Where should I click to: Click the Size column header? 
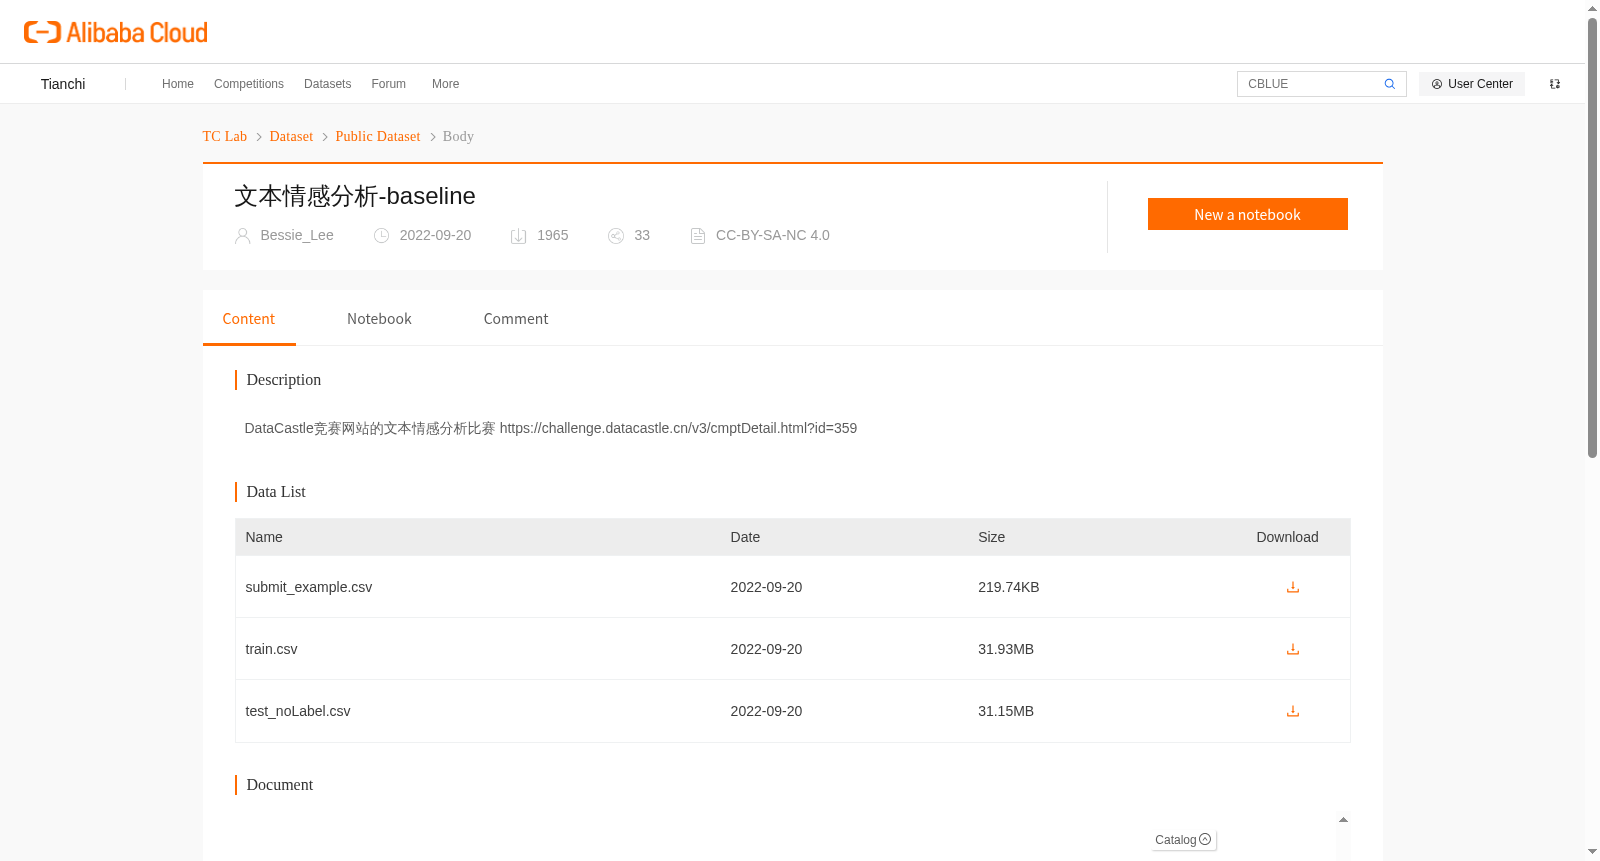tap(991, 537)
